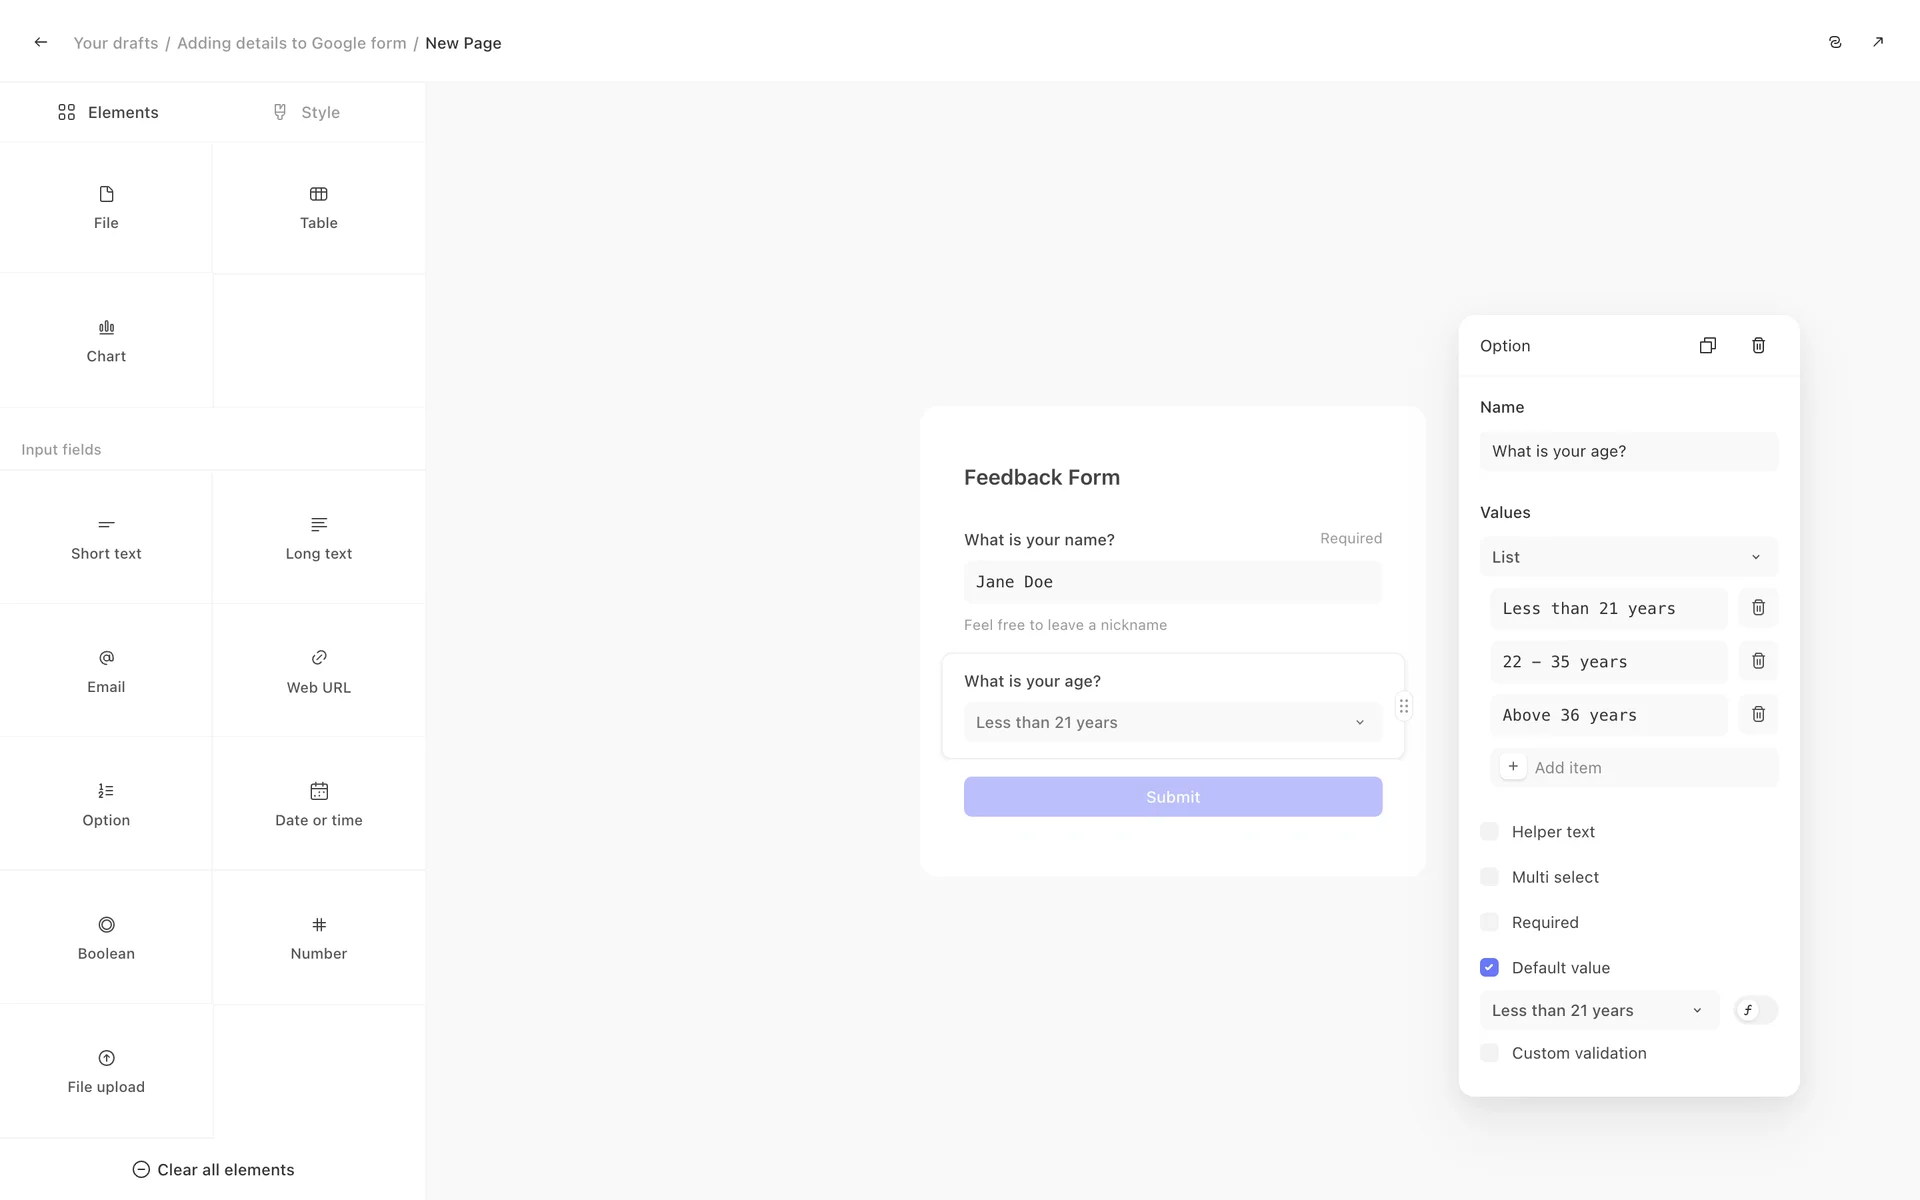Uncheck the Default value checkbox

coord(1489,967)
